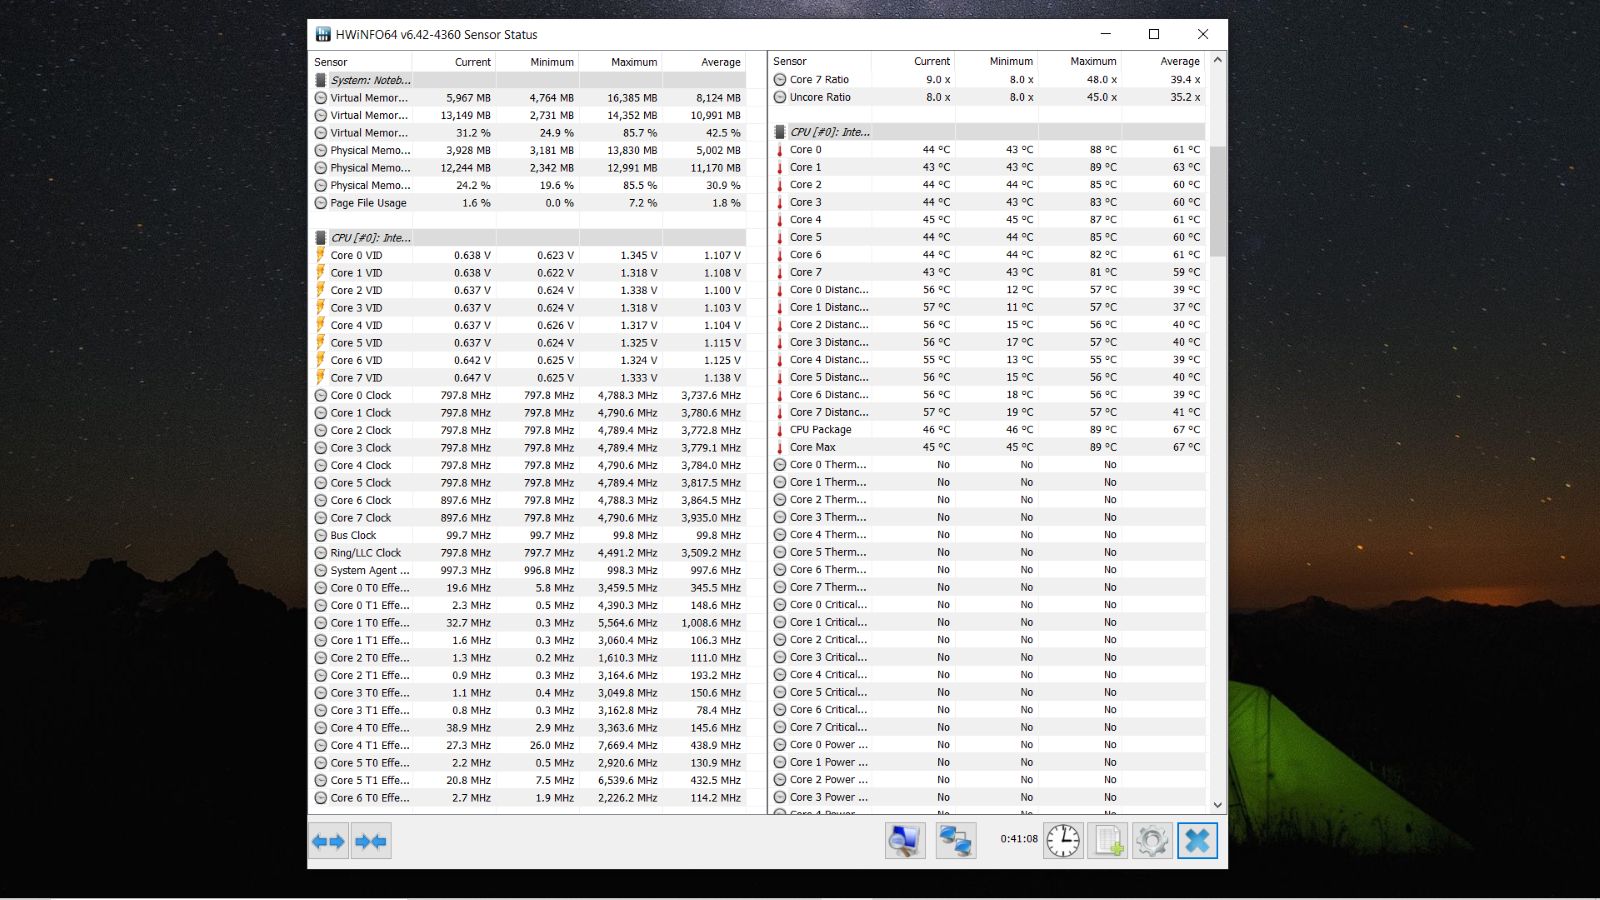Open sensor settings via gear icon
The height and width of the screenshot is (900, 1600).
1152,841
